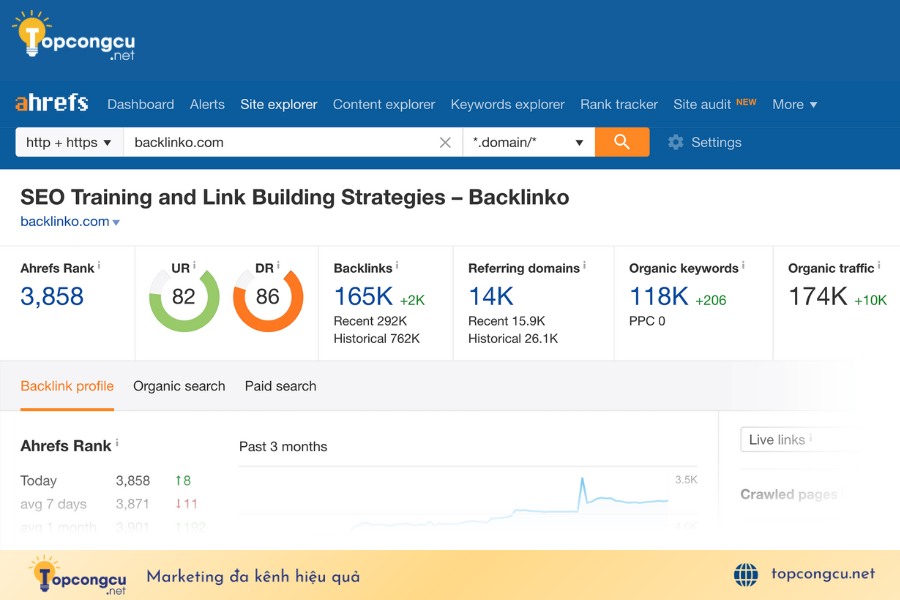Click the backlinko.com domain link
This screenshot has height=600, width=900.
[x=65, y=222]
